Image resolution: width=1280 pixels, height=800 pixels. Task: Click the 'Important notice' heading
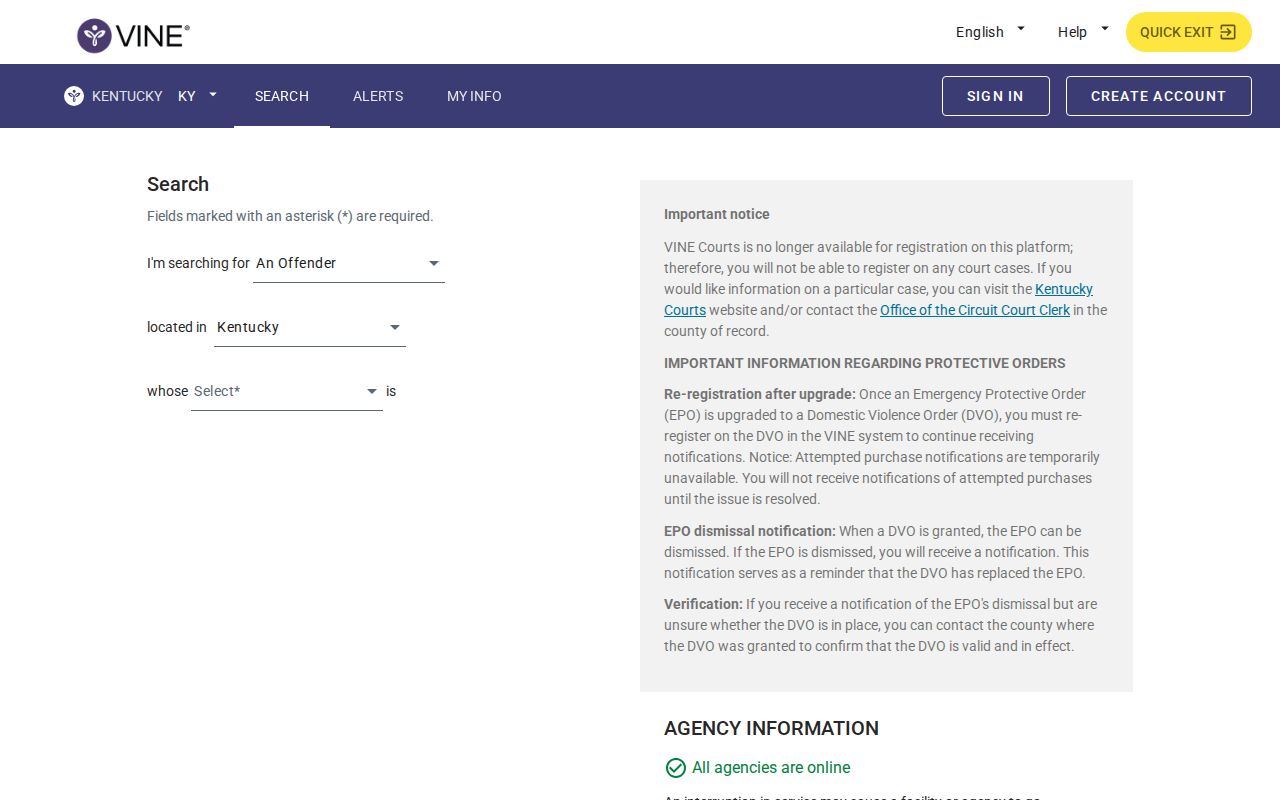point(717,214)
